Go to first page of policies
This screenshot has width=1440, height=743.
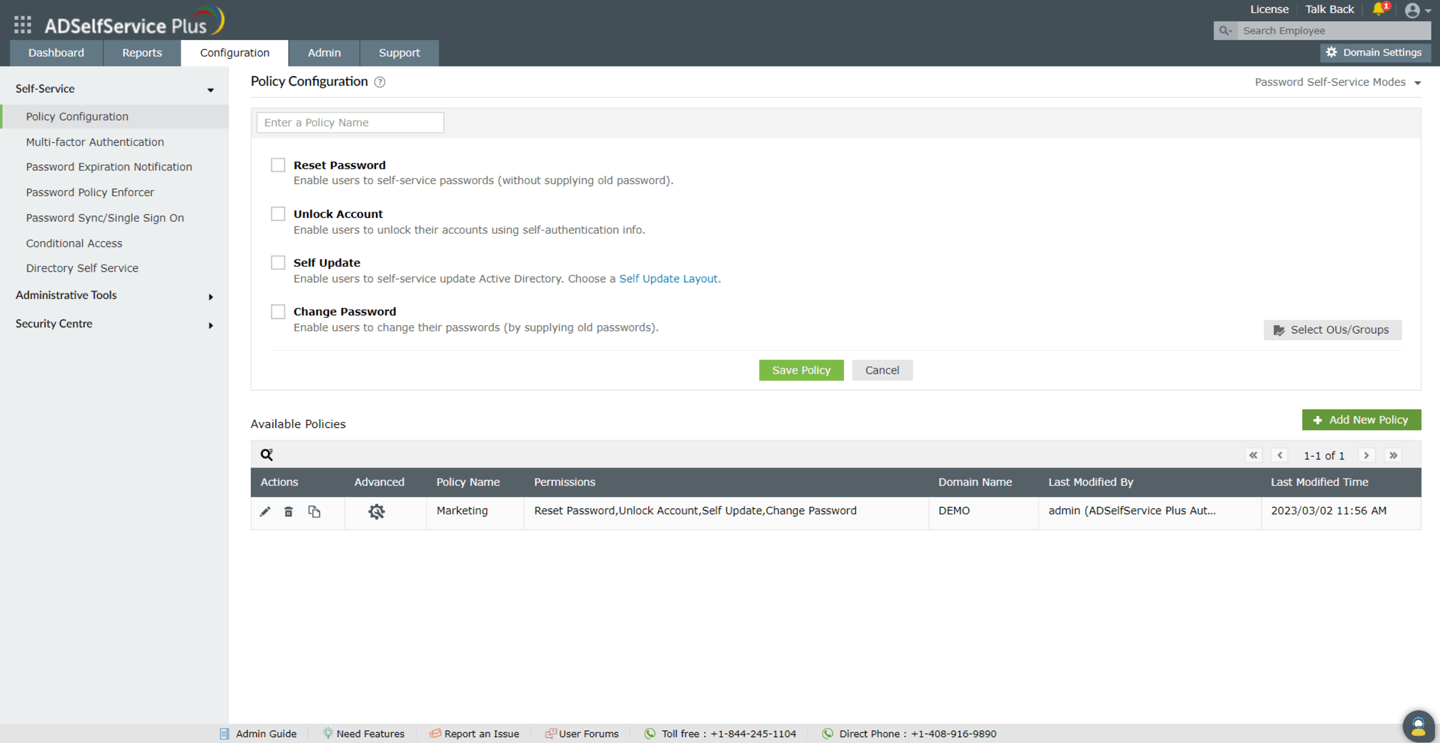1253,455
